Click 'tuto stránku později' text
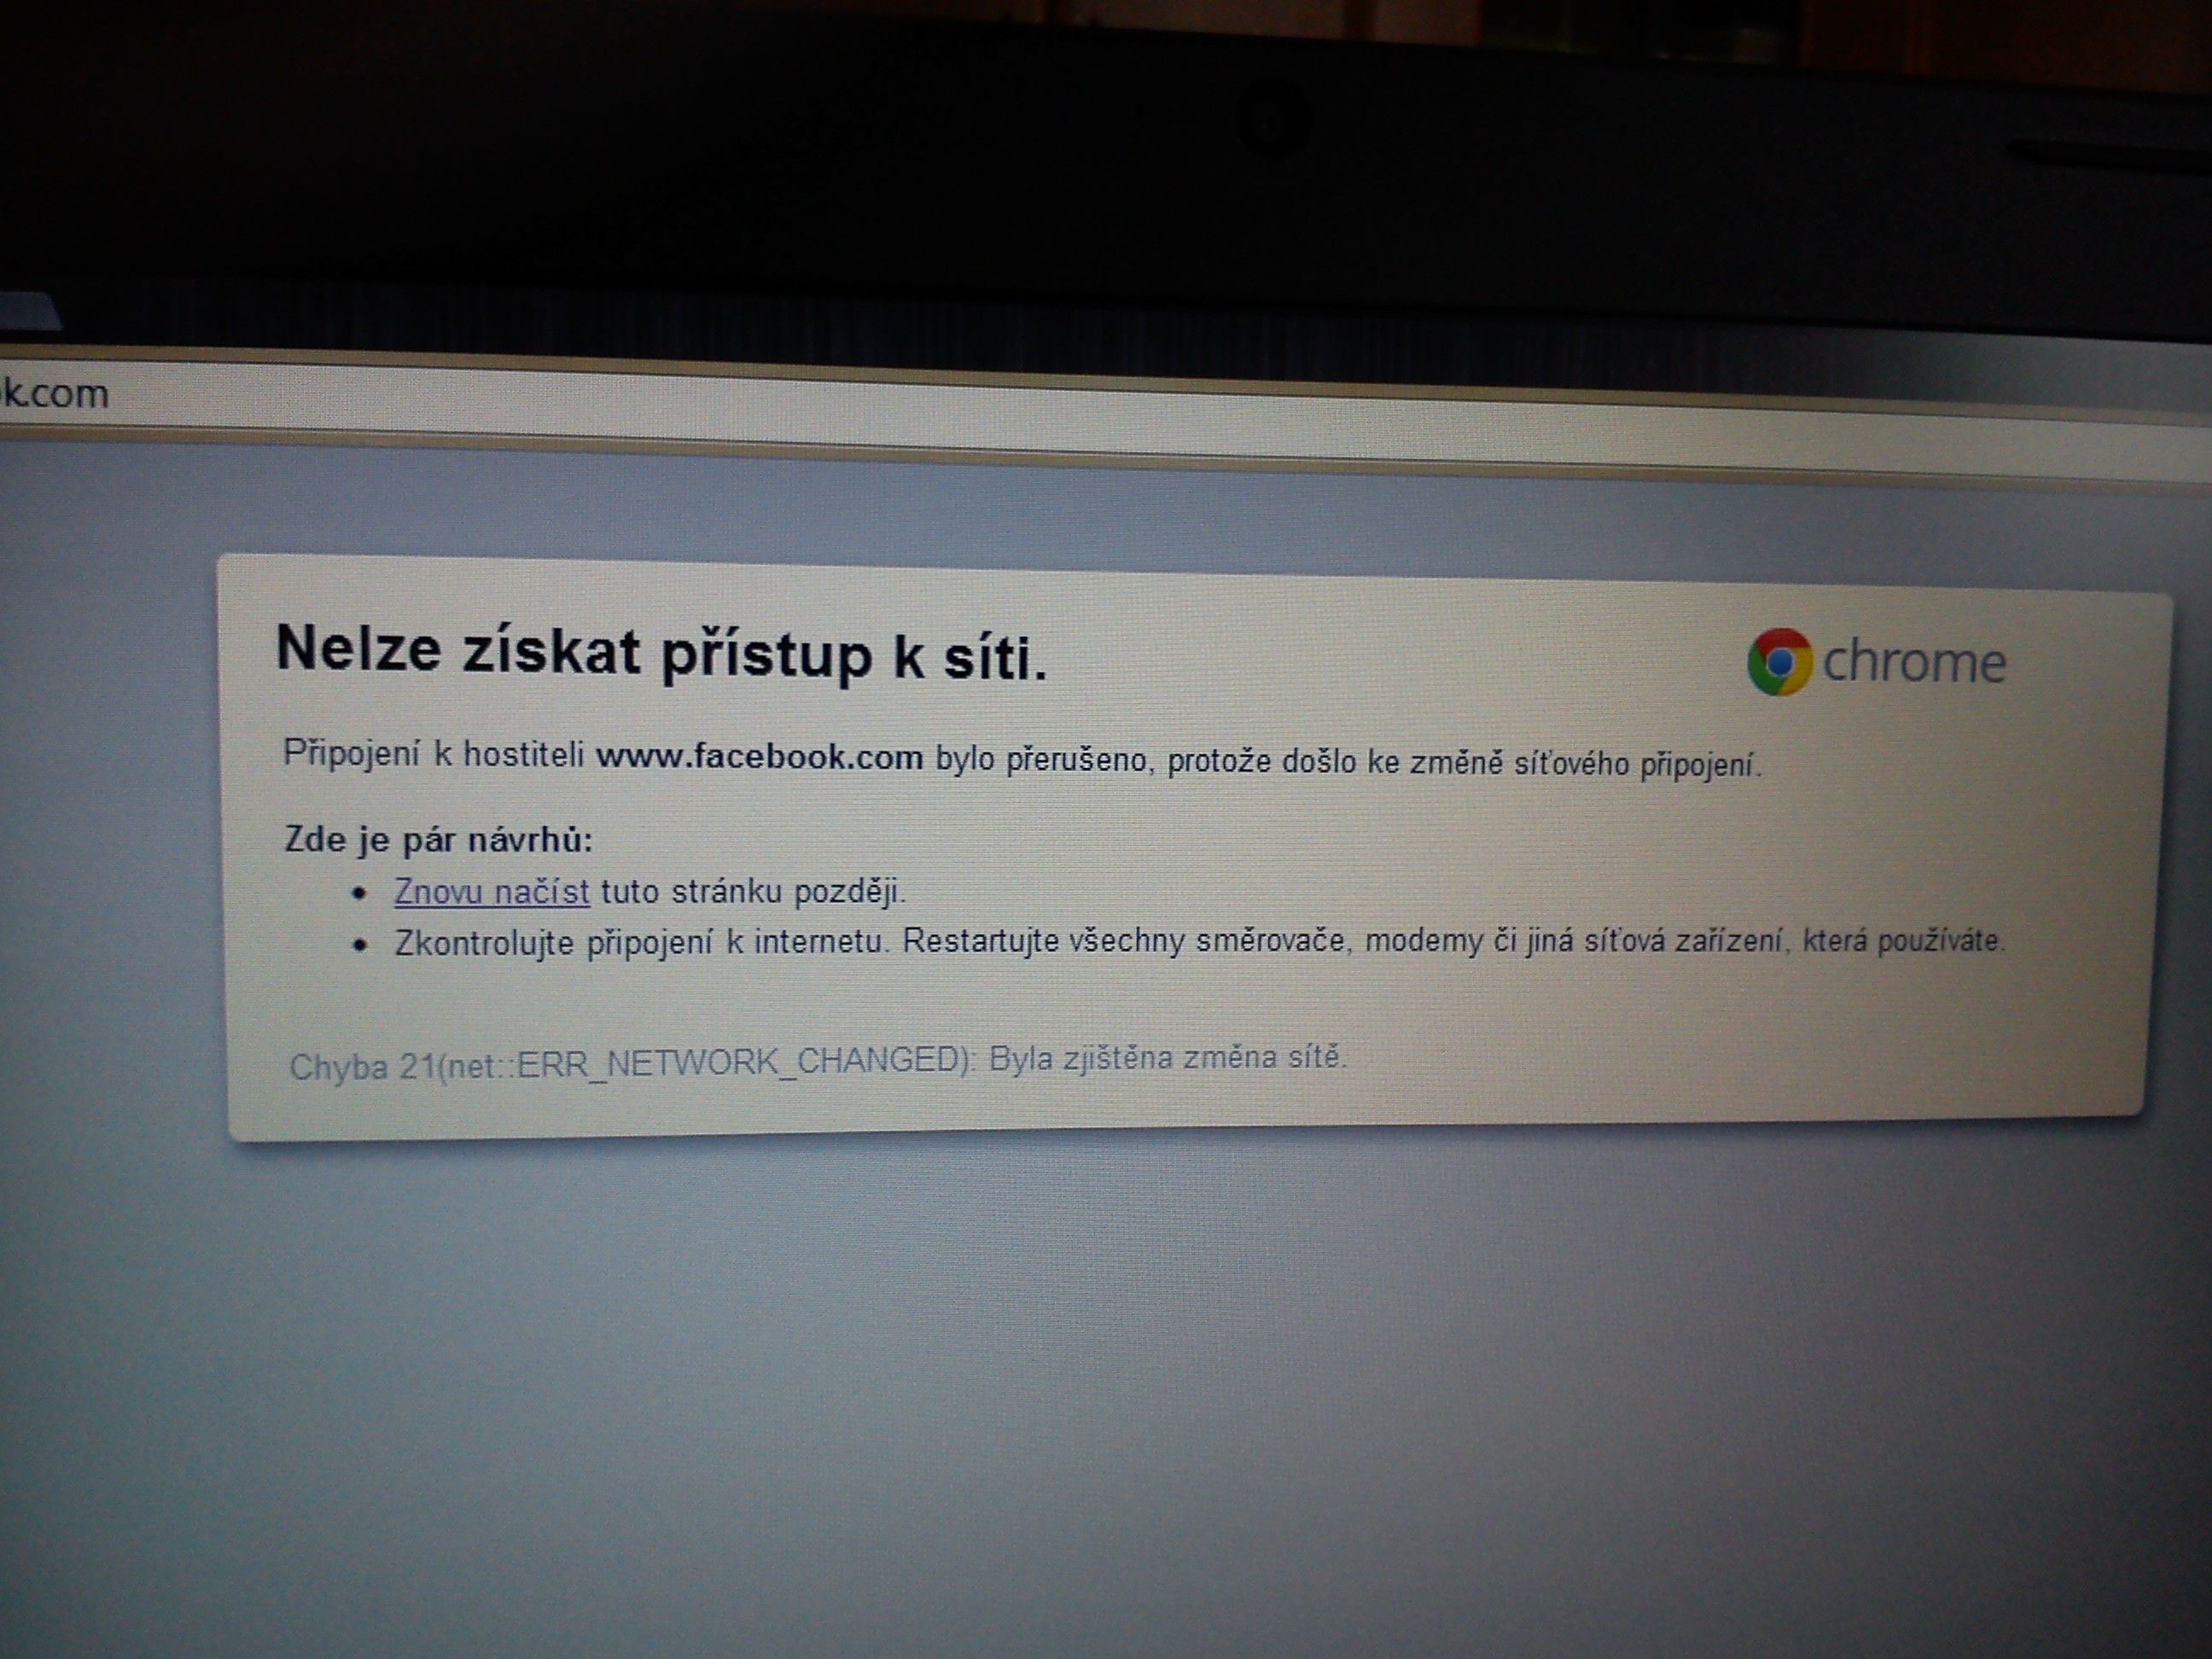Viewport: 2212px width, 1659px height. [752, 891]
